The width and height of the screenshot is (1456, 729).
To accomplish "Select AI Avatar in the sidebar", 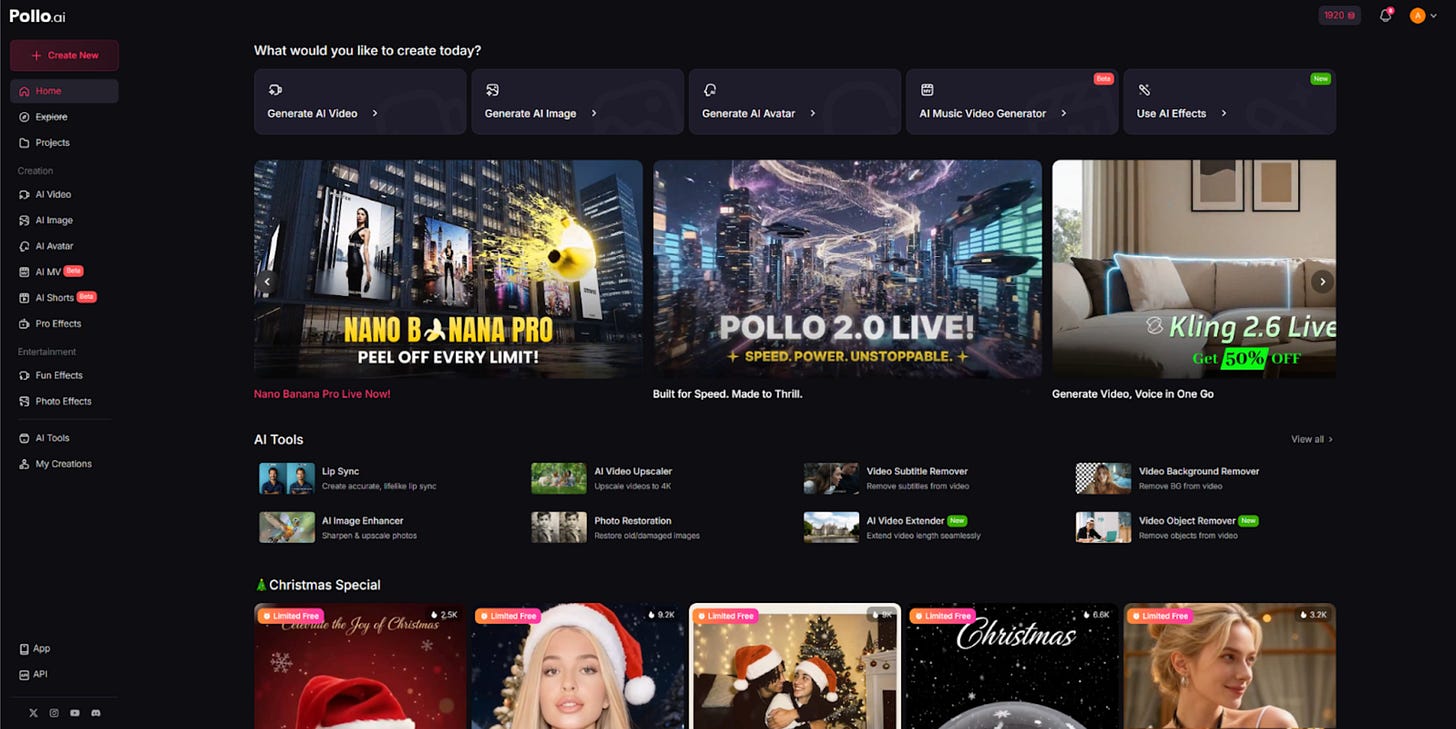I will coord(64,246).
